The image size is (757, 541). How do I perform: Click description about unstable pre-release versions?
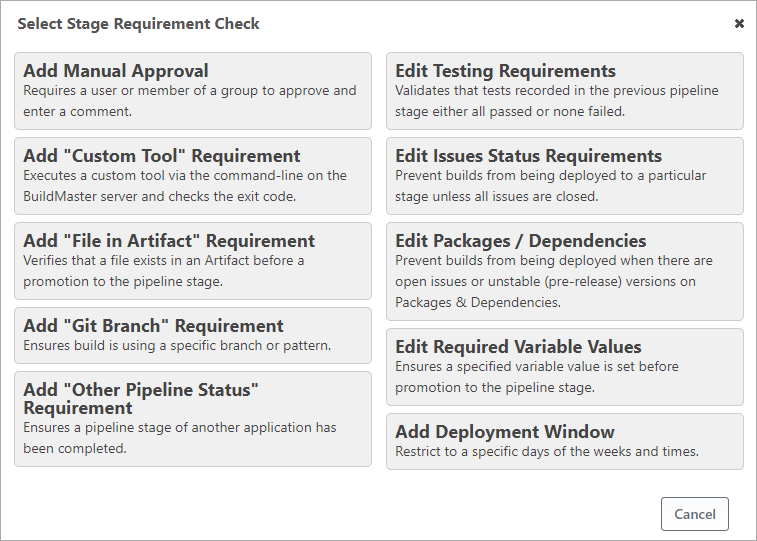tap(553, 282)
